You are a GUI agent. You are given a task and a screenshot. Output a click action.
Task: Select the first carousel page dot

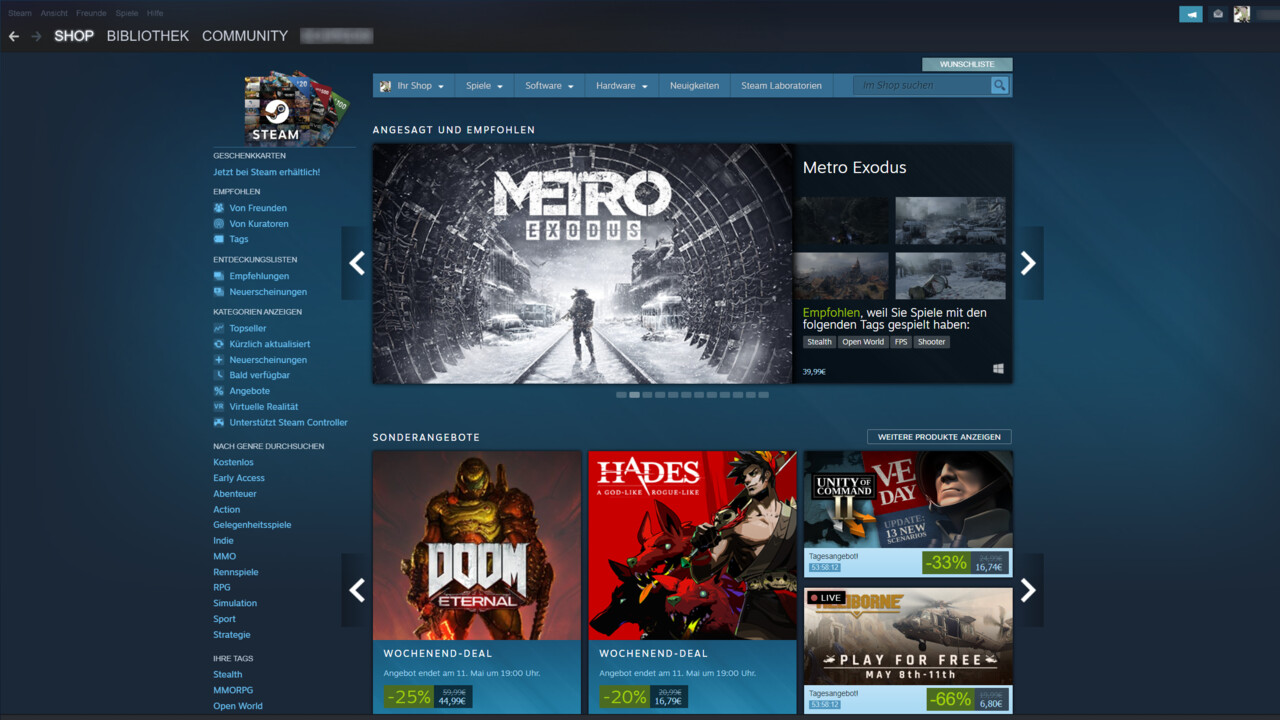[621, 395]
